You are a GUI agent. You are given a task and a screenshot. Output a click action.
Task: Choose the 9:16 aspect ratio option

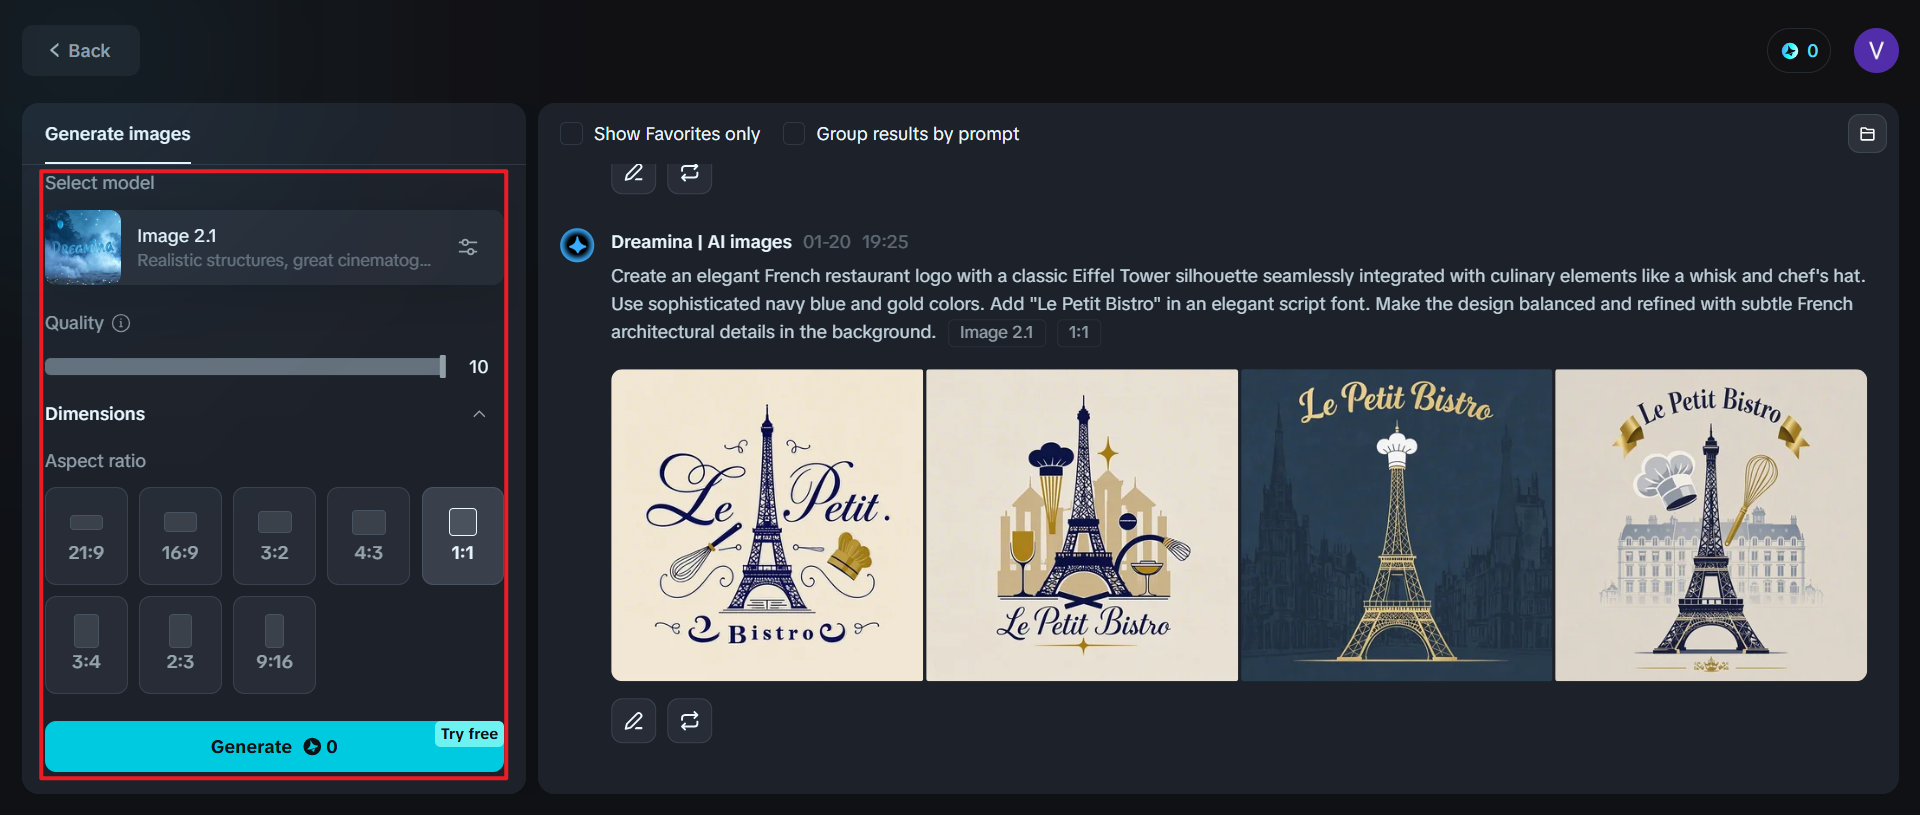(274, 645)
